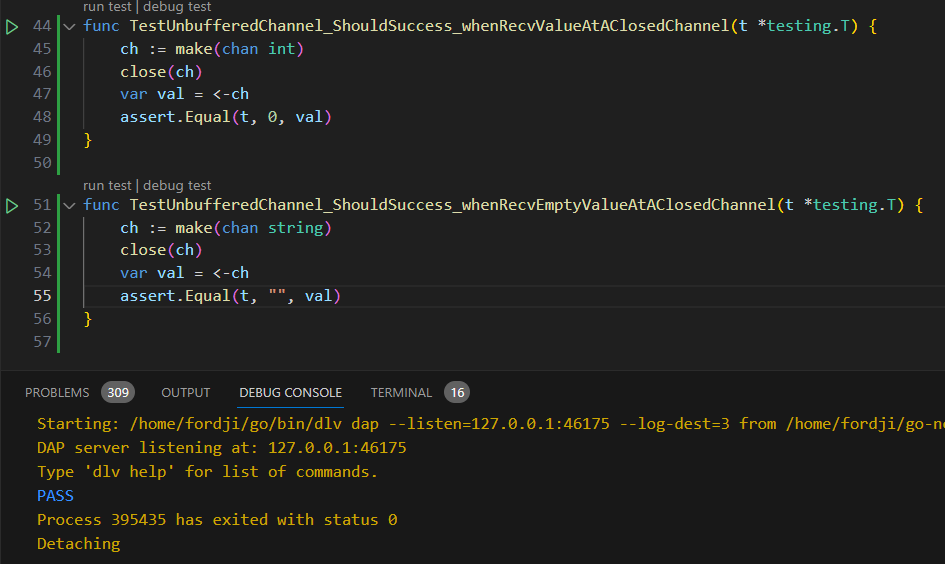
Task: Click 'debug test' above line 51
Action: (178, 185)
